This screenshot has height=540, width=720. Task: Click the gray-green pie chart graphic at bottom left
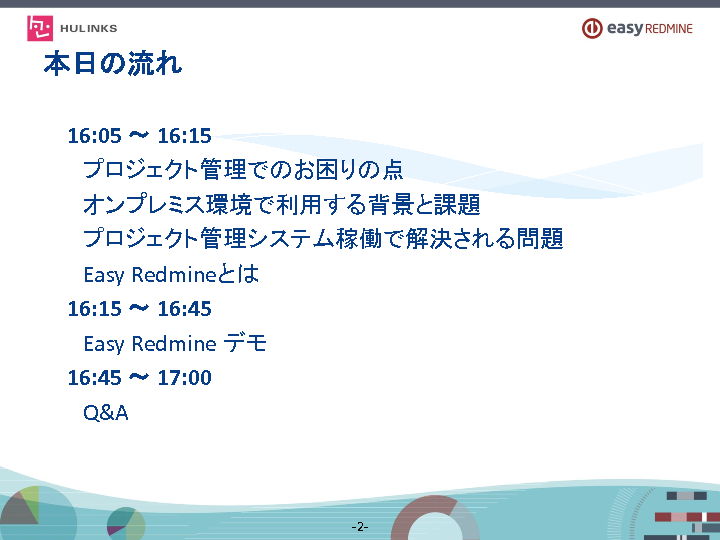[20, 507]
